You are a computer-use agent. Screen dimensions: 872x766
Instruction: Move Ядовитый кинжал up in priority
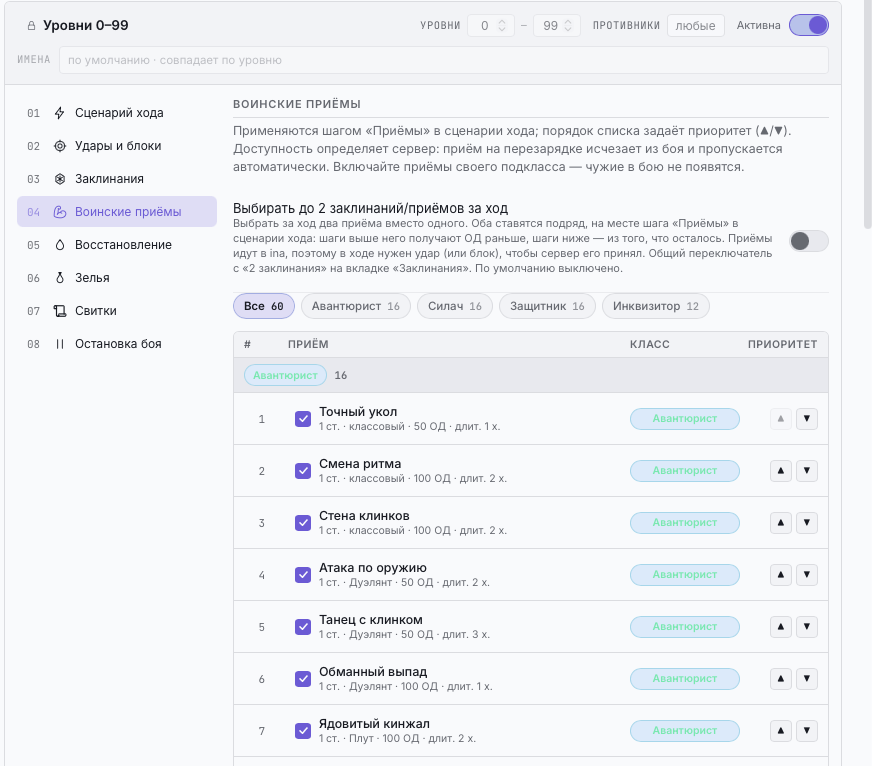coord(781,730)
